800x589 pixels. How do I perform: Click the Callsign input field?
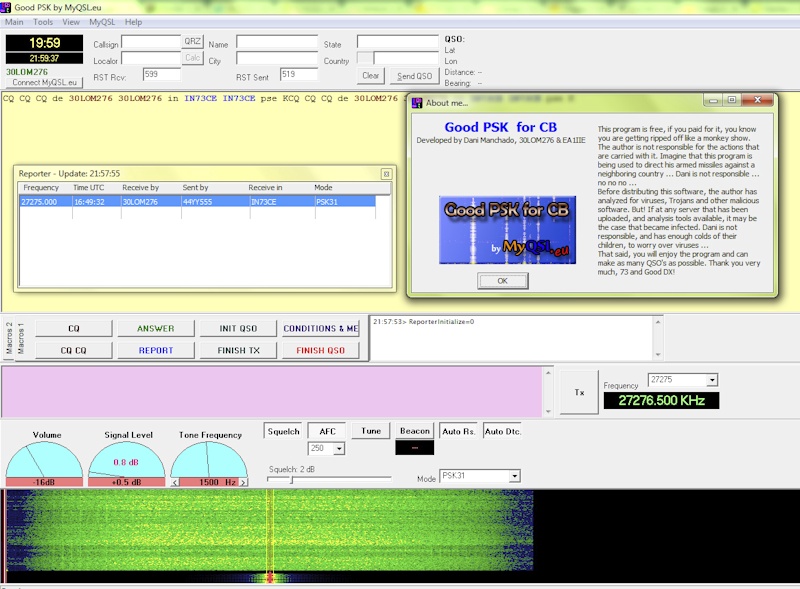click(152, 42)
